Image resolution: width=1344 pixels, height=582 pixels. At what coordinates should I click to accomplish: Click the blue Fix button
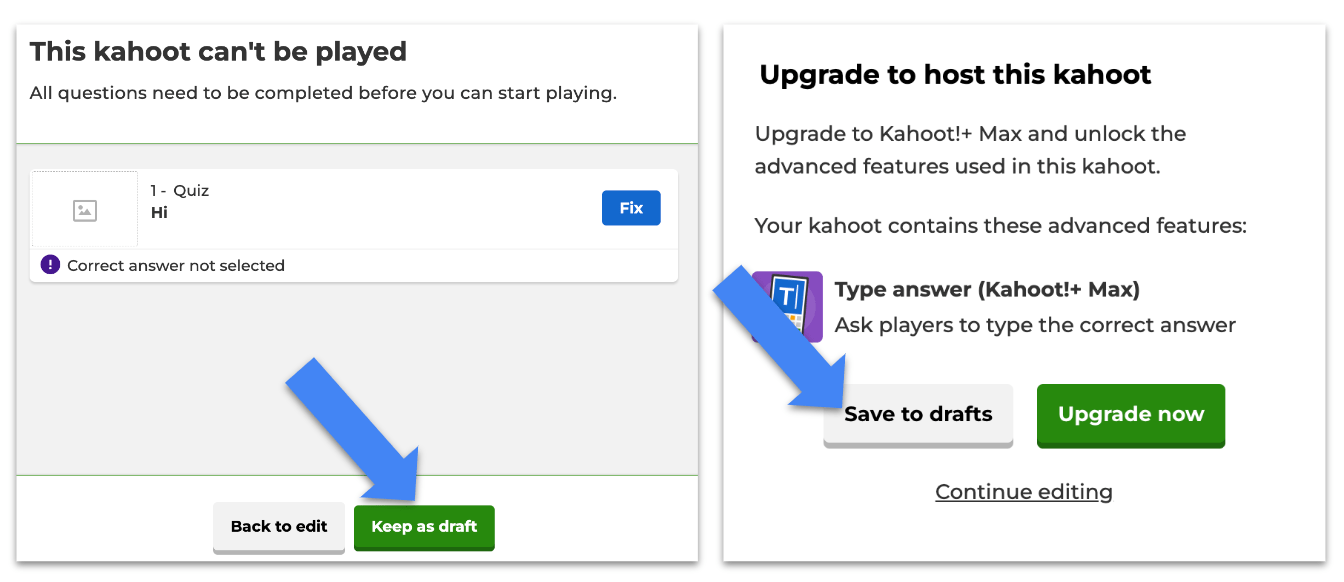pyautogui.click(x=631, y=208)
